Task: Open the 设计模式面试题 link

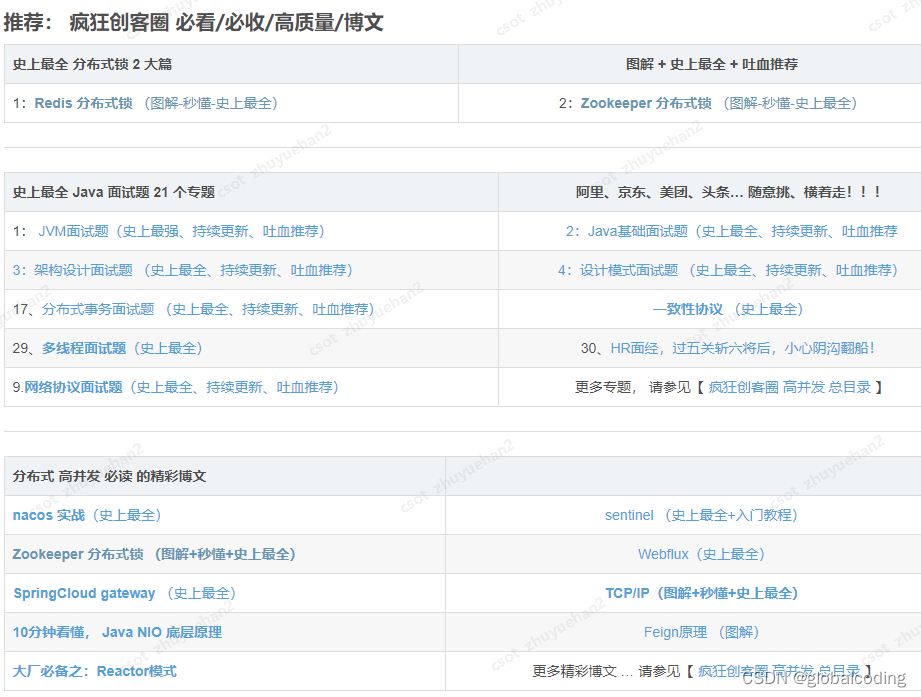Action: 728,270
